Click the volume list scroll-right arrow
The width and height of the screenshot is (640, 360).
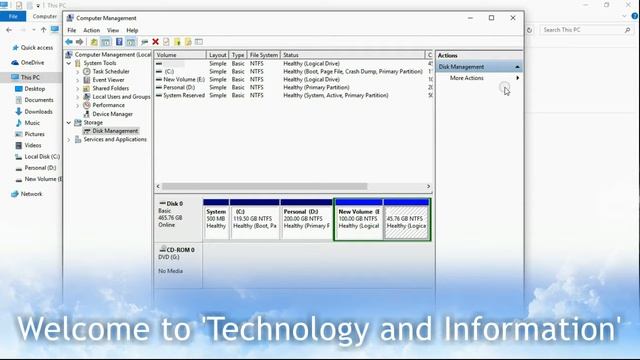pyautogui.click(x=428, y=187)
